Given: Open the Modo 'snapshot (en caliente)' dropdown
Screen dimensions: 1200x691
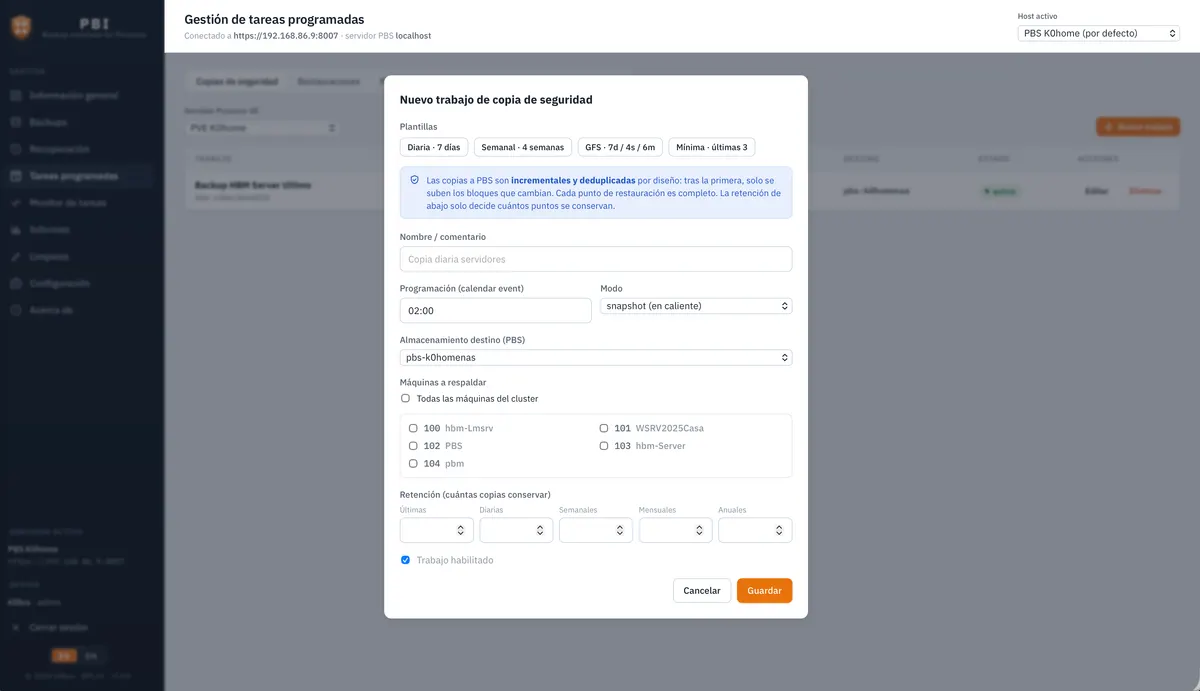Looking at the screenshot, I should pyautogui.click(x=696, y=306).
